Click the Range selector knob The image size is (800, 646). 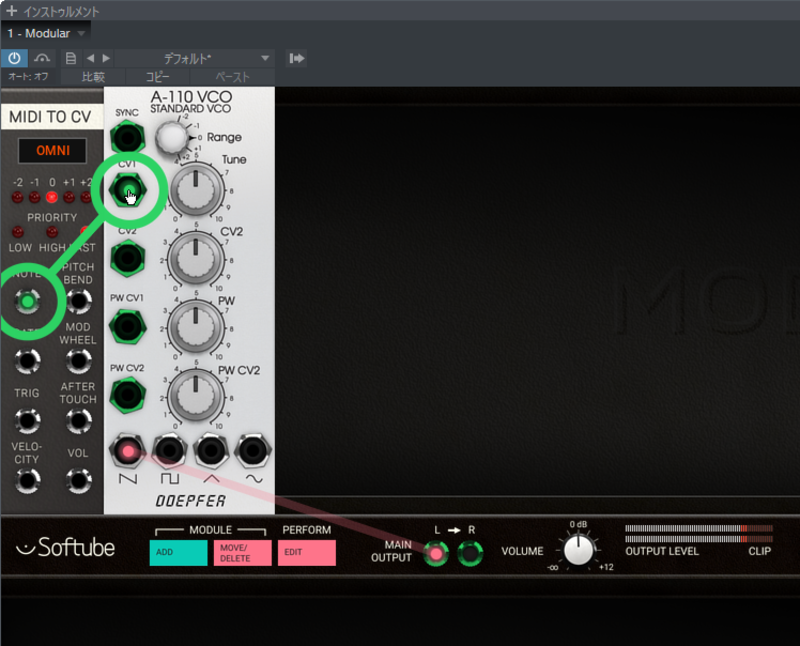(x=171, y=137)
